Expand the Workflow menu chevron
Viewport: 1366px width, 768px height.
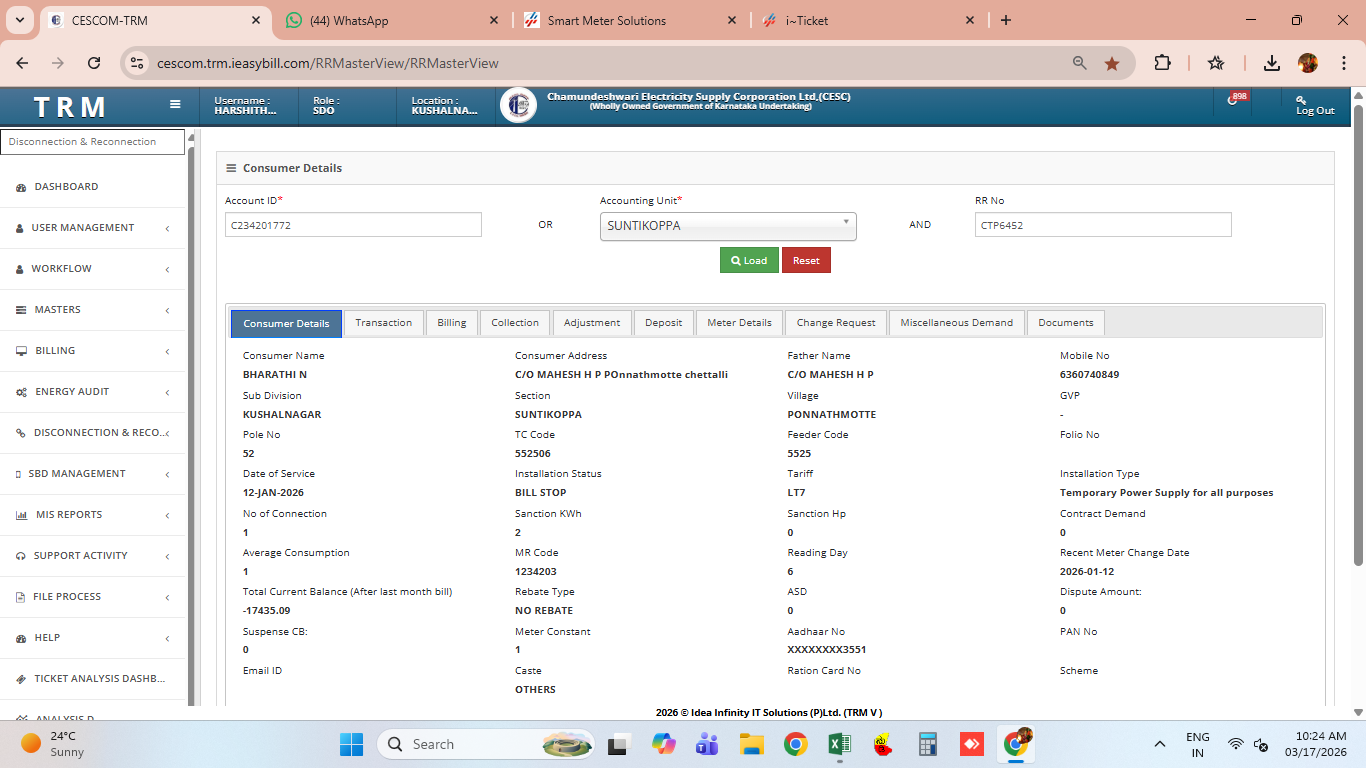[167, 269]
